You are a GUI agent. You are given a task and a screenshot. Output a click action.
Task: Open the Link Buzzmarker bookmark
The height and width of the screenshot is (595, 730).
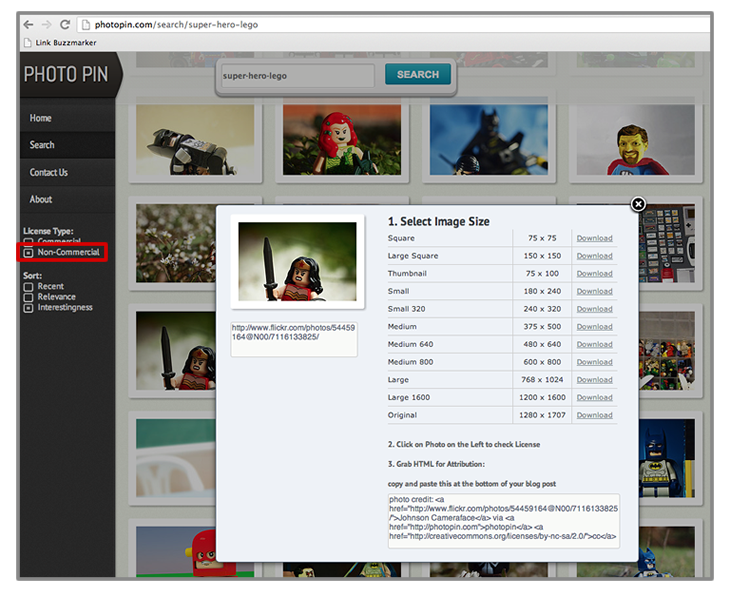(x=60, y=42)
